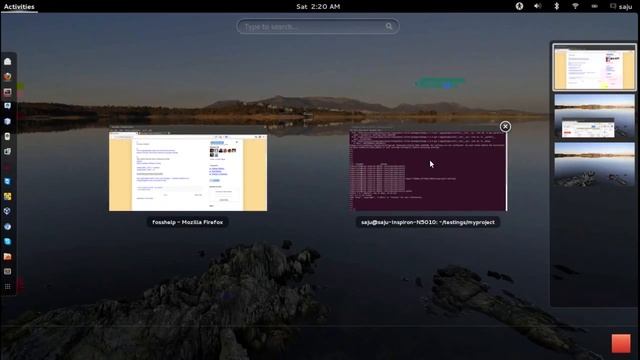Open the Wi-Fi network indicator
Image resolution: width=640 pixels, height=360 pixels.
575,6
